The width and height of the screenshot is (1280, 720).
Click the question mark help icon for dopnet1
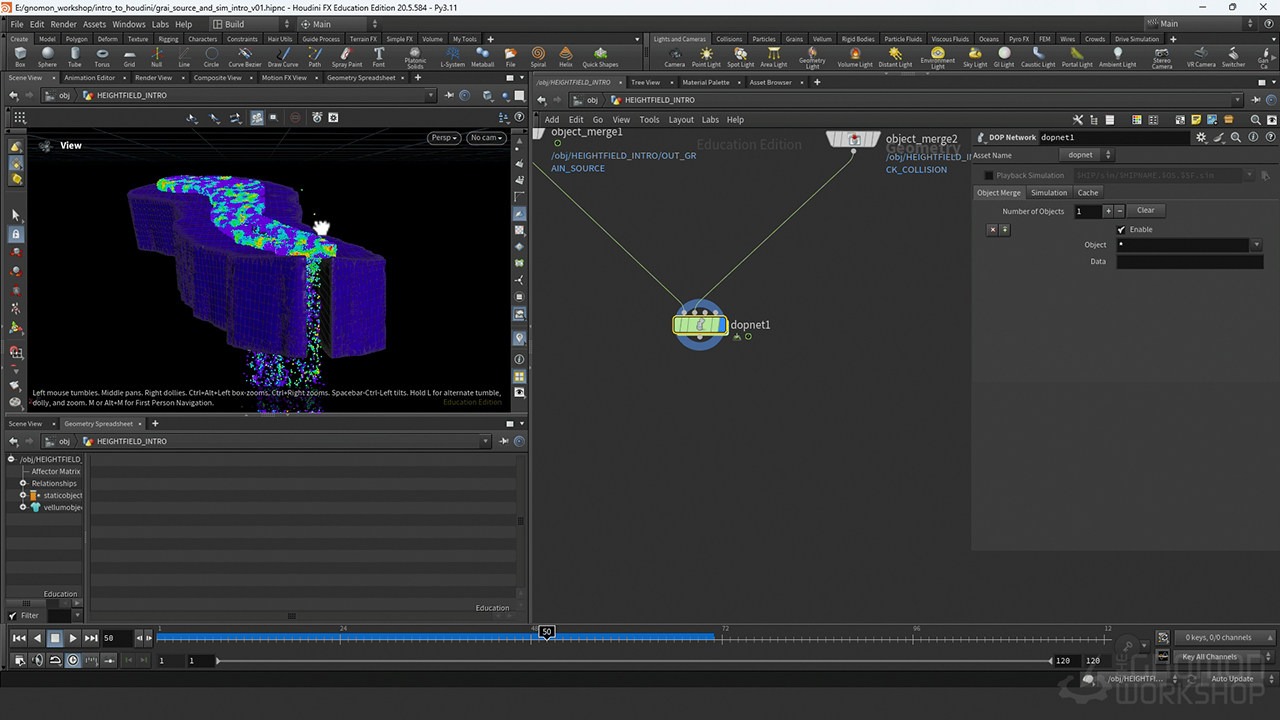(1271, 137)
